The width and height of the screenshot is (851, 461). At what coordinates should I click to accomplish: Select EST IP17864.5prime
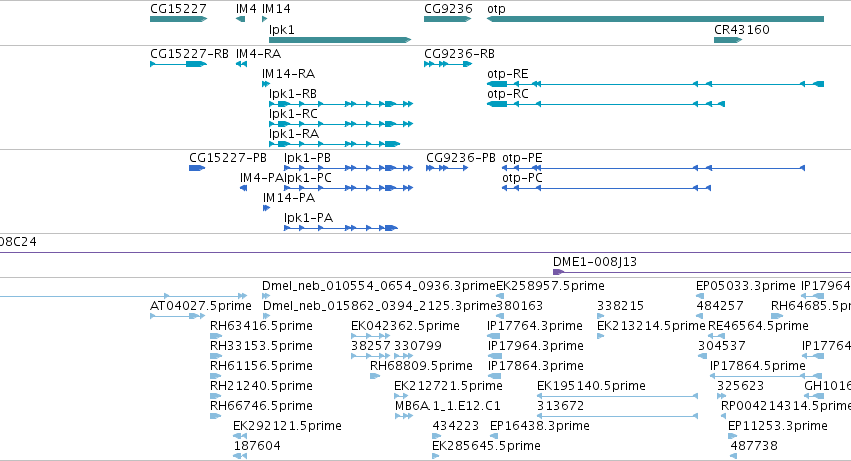point(758,367)
